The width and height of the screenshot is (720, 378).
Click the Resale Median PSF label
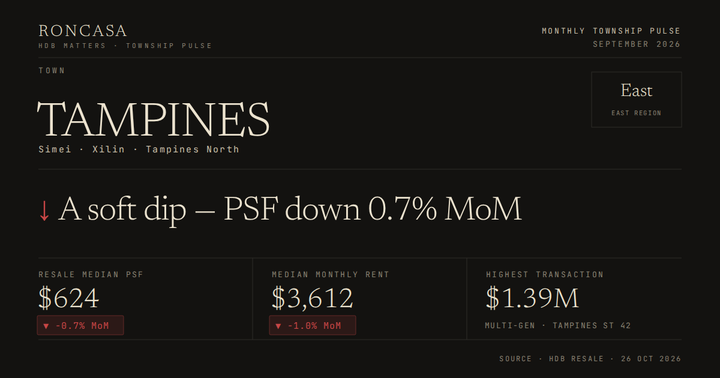(91, 274)
